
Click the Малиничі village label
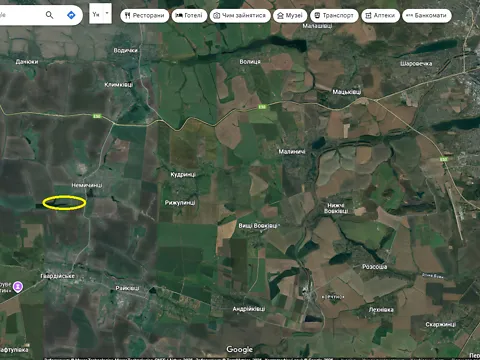[x=292, y=152]
